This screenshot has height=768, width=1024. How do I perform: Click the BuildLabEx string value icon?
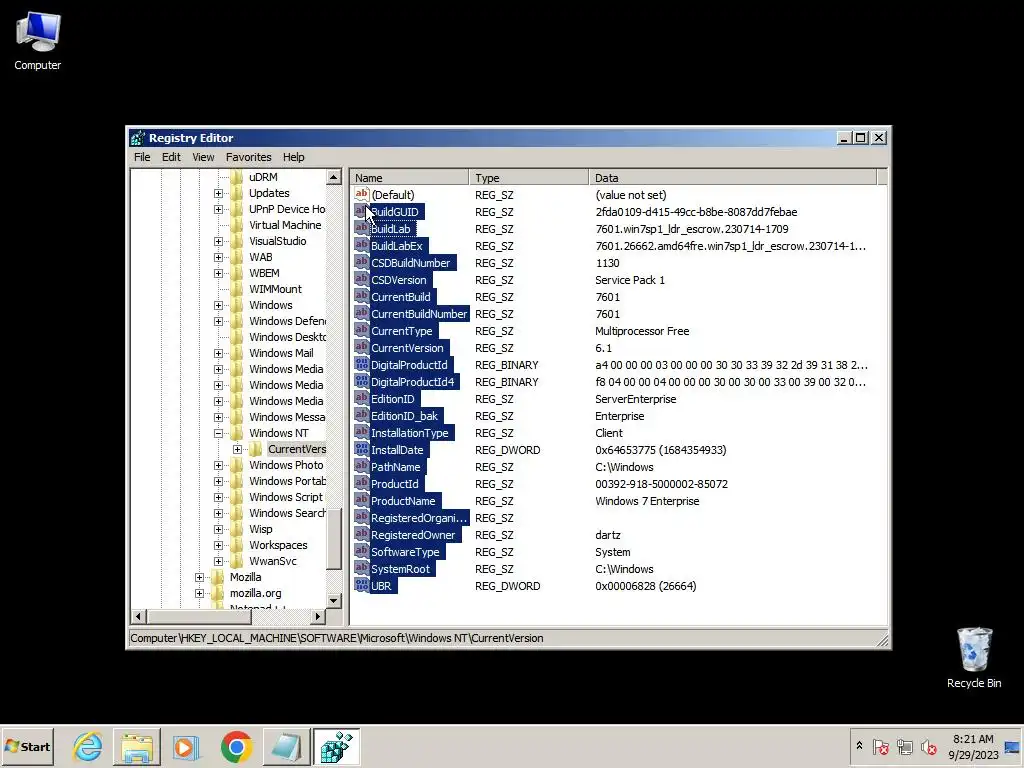[361, 245]
